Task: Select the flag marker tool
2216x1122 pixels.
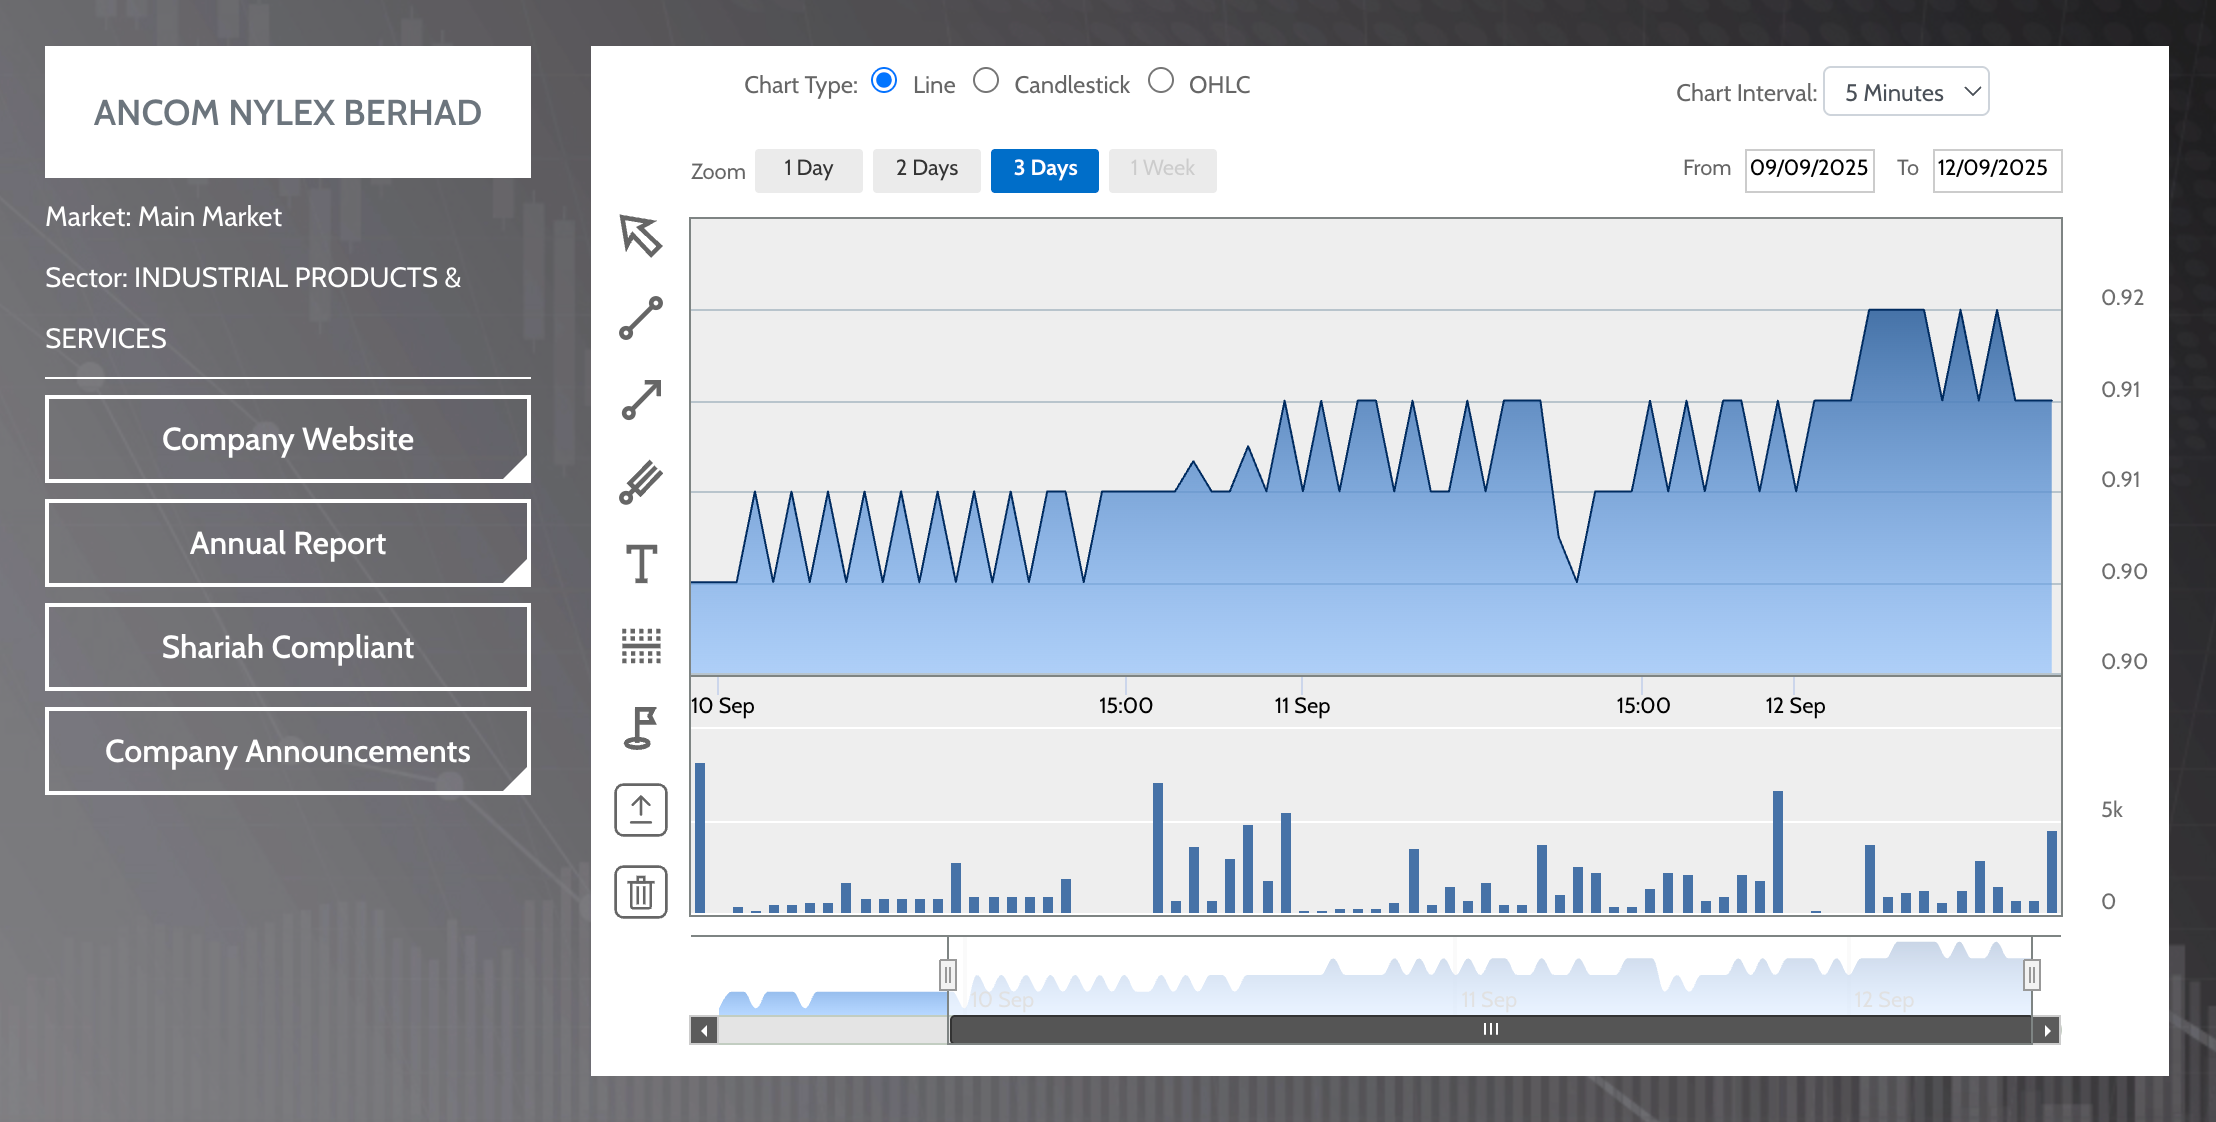Action: point(641,728)
